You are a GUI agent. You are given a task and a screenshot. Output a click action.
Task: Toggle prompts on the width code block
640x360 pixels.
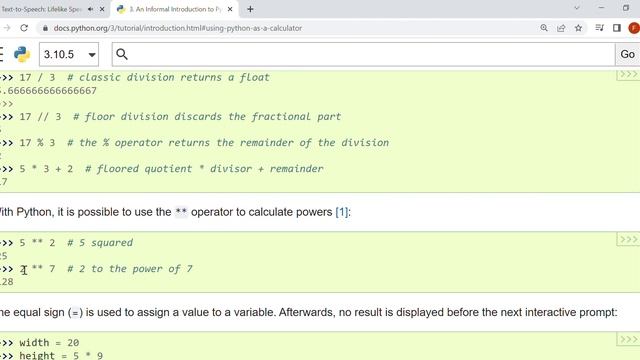click(628, 339)
